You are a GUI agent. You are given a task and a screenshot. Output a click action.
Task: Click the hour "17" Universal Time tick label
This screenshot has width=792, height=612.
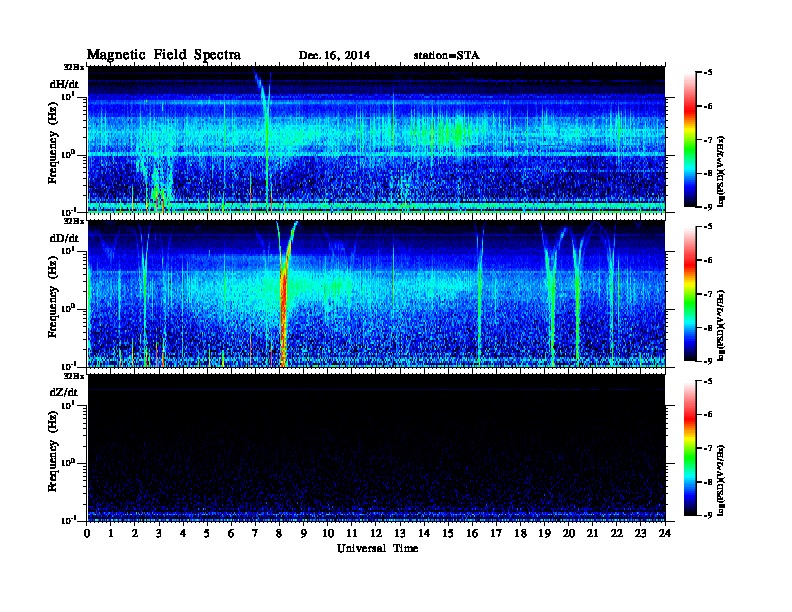496,533
